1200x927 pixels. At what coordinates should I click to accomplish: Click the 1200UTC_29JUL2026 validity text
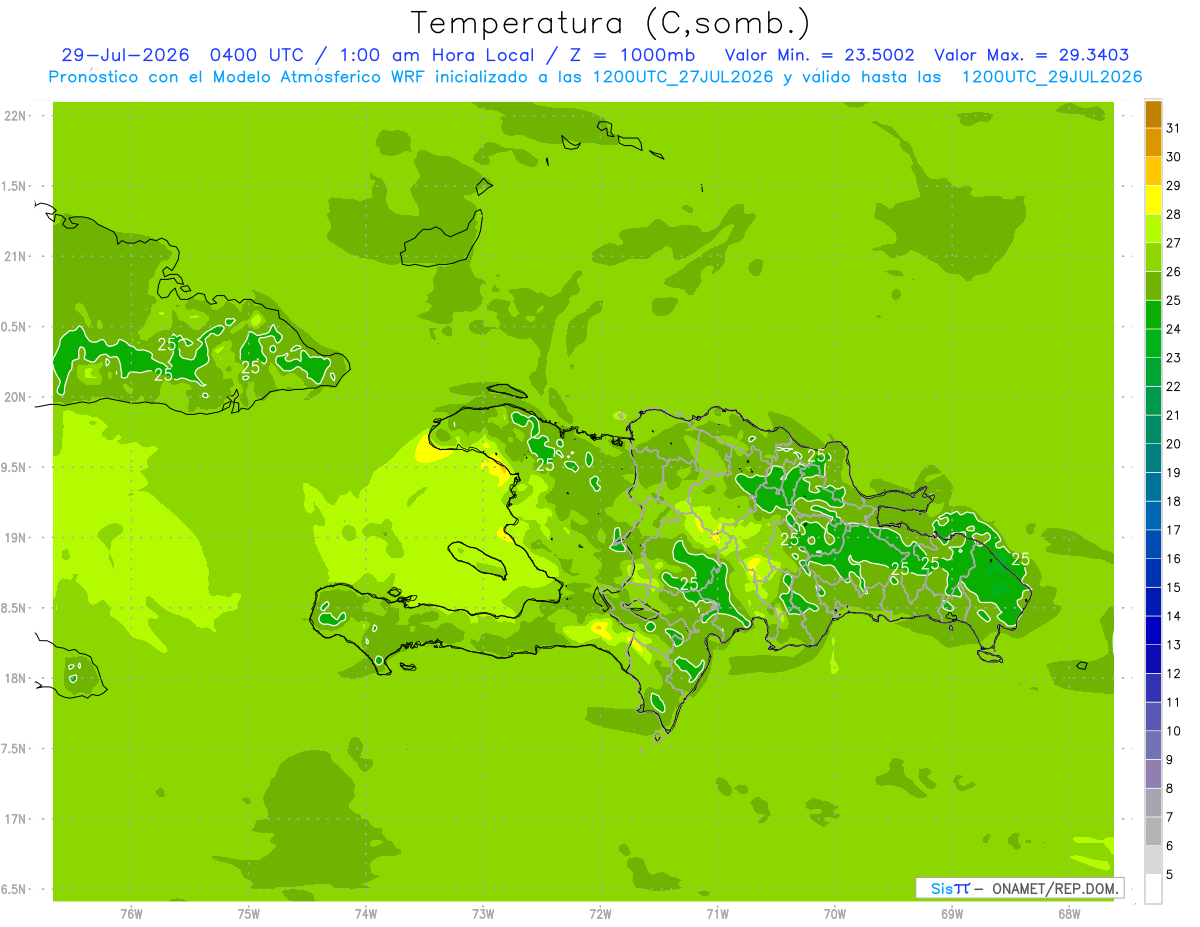pyautogui.click(x=1052, y=77)
